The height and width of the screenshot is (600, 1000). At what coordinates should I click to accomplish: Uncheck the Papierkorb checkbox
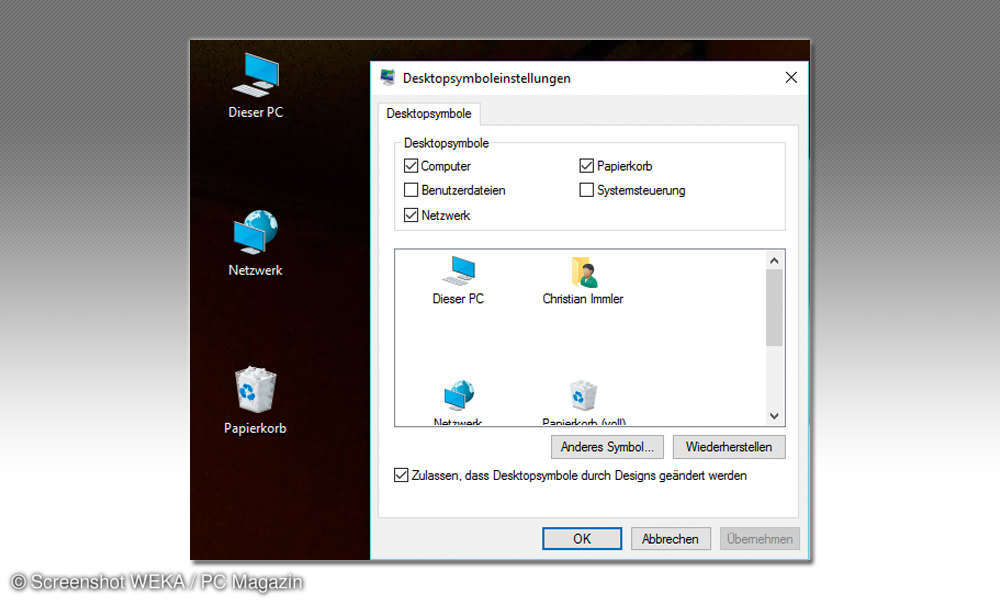click(x=586, y=166)
